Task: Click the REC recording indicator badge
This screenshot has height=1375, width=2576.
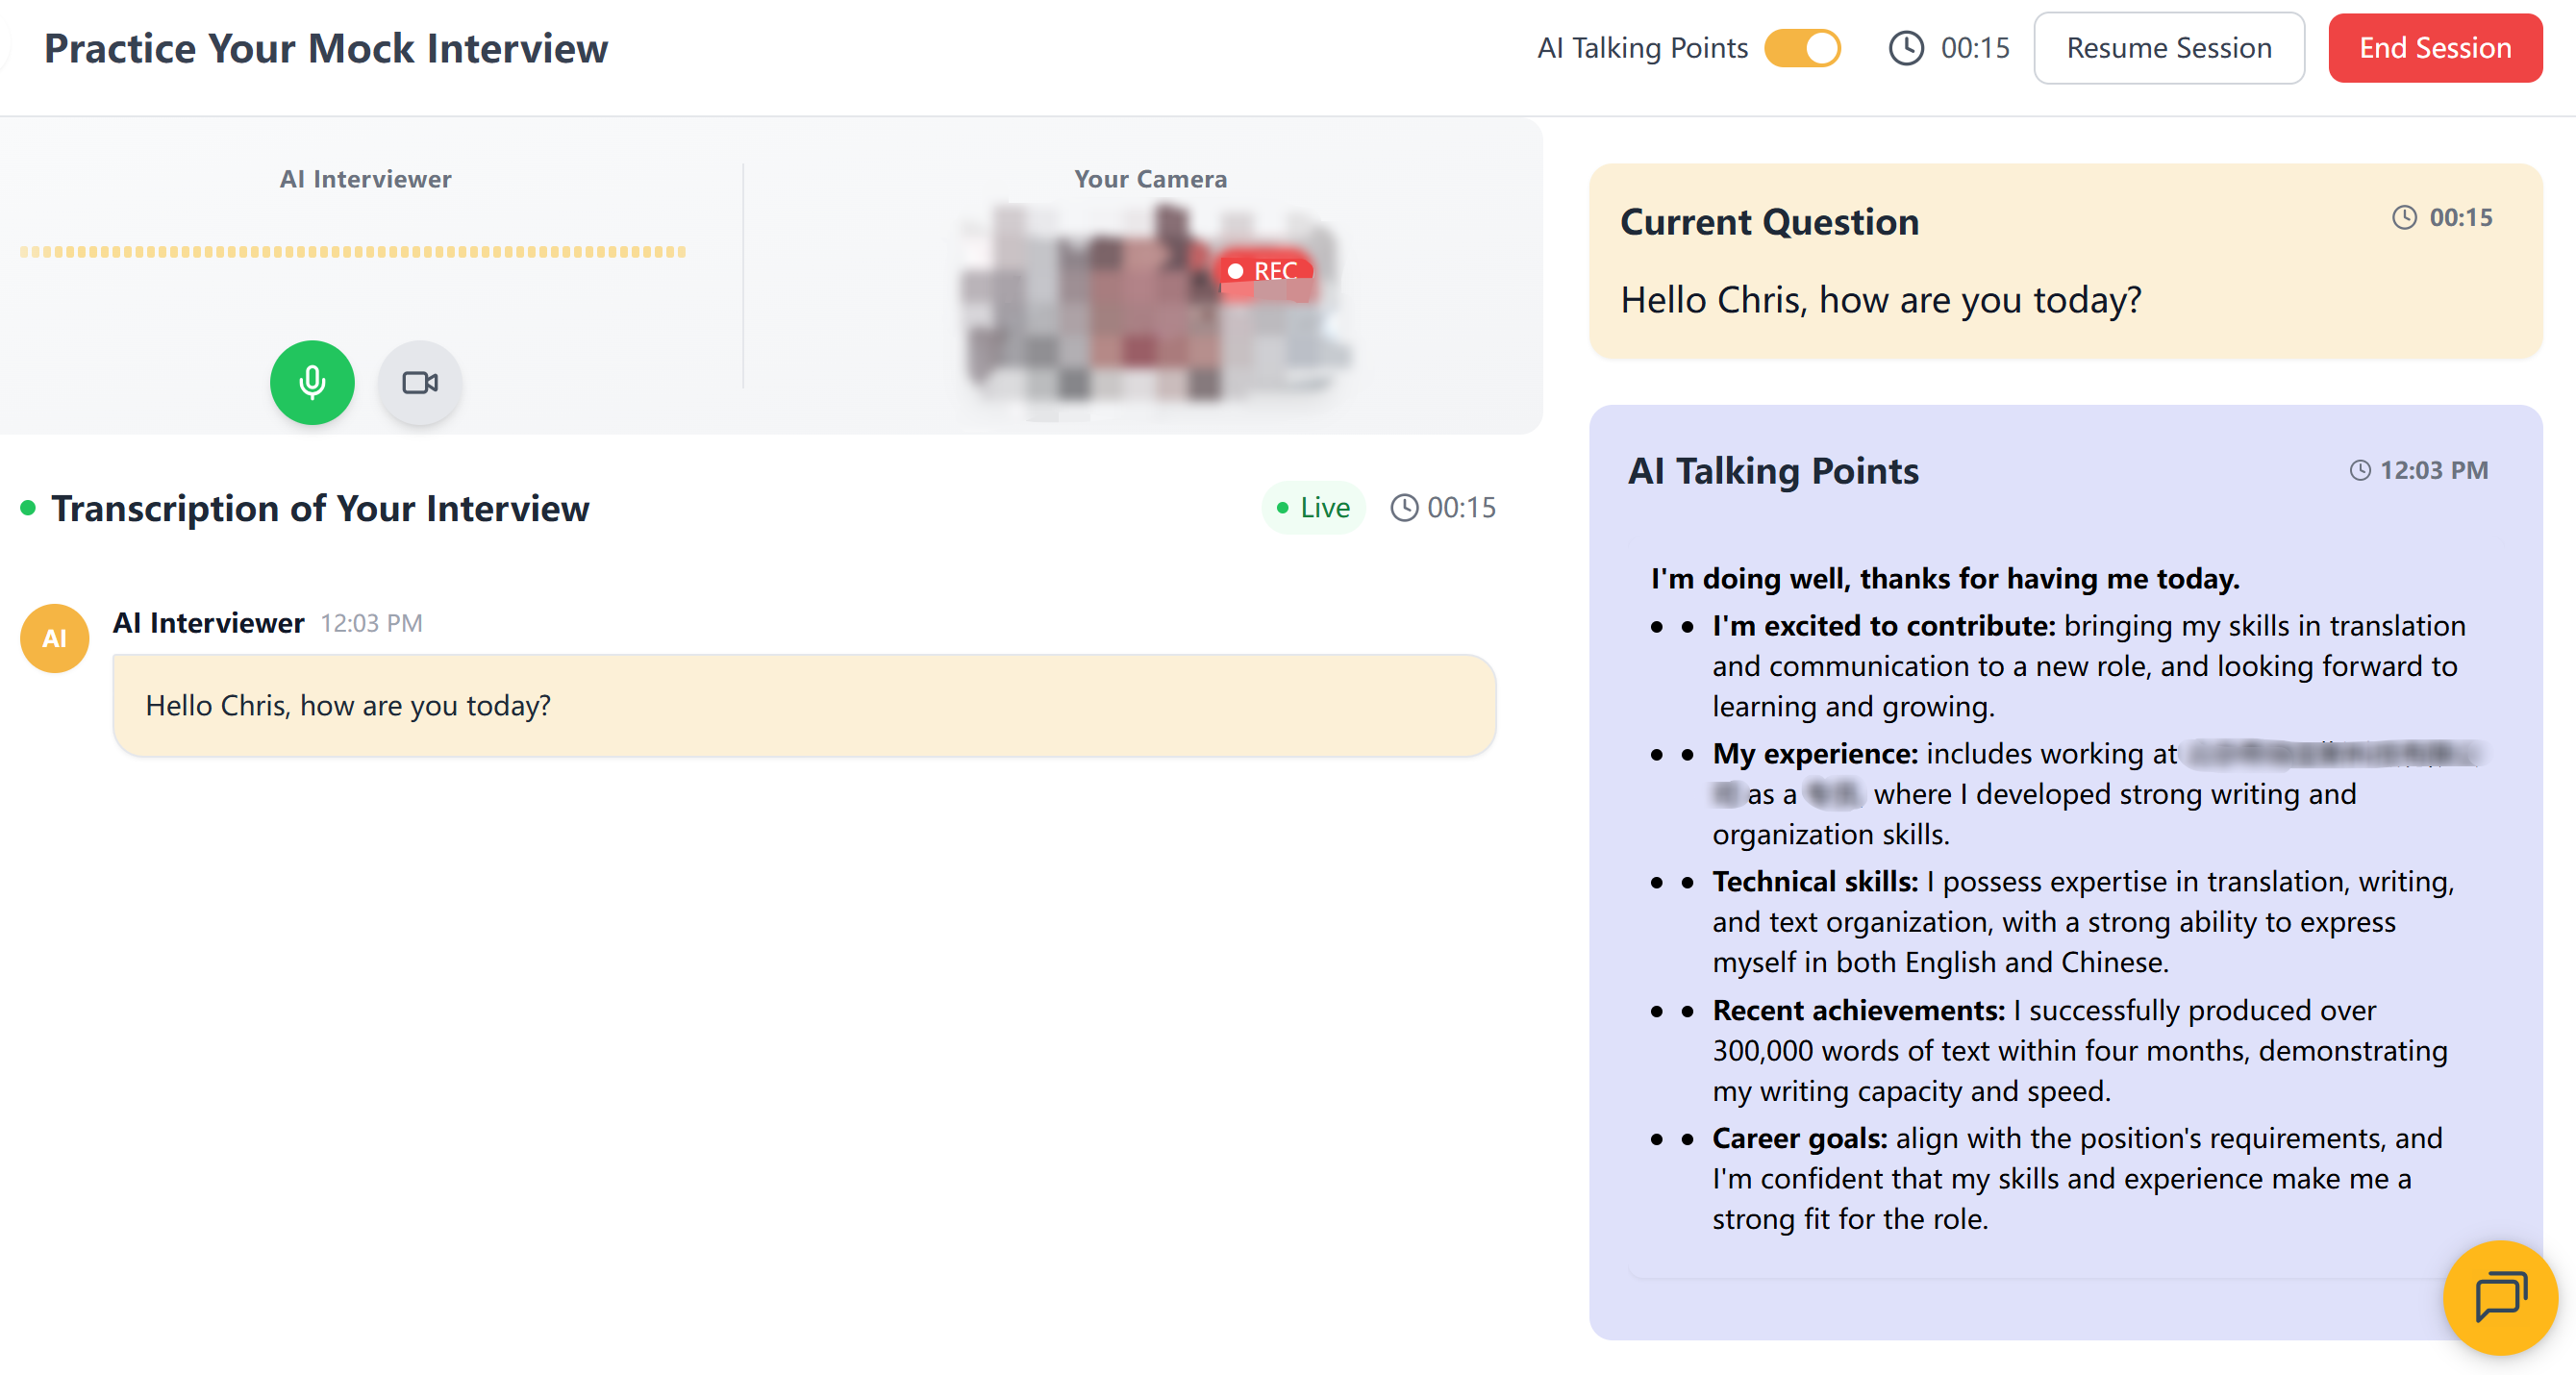Action: click(1264, 271)
